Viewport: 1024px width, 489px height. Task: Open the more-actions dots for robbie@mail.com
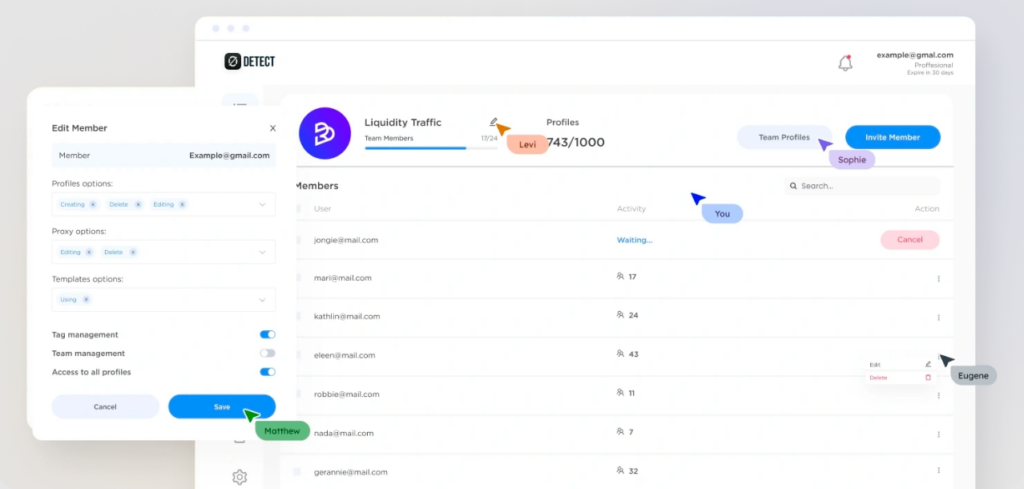938,395
